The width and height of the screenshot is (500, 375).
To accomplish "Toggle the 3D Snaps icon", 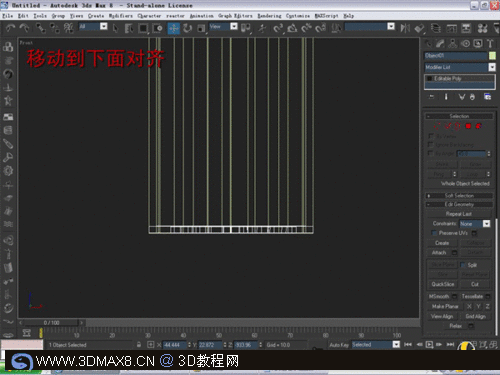I will tap(278, 28).
